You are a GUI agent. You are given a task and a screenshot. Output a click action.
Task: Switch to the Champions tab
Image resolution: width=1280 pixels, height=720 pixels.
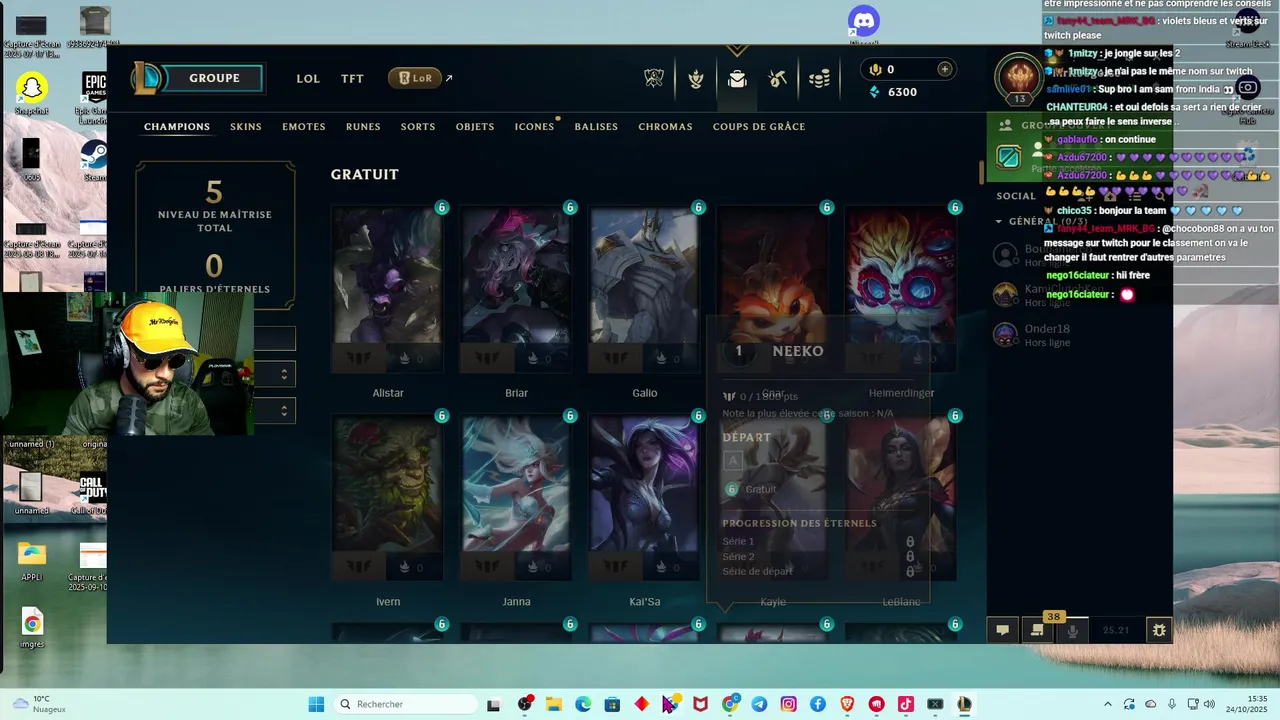(x=177, y=127)
